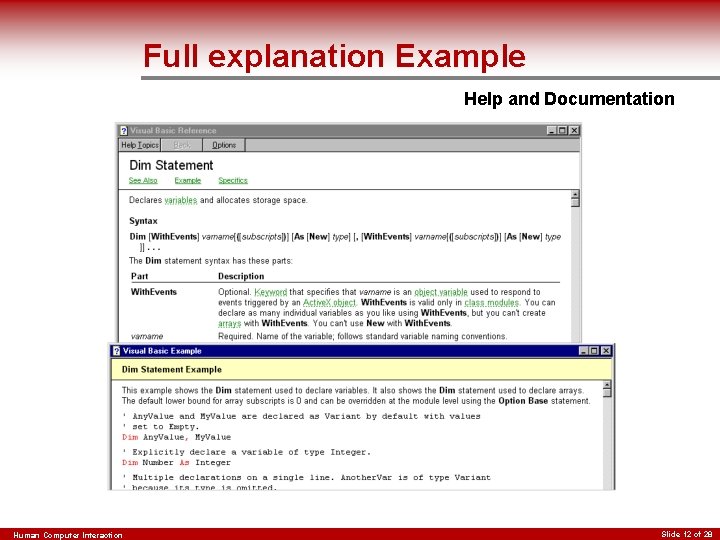Viewport: 720px width, 540px height.
Task: Open the 'object variable' definition link
Action: pyautogui.click(x=441, y=292)
